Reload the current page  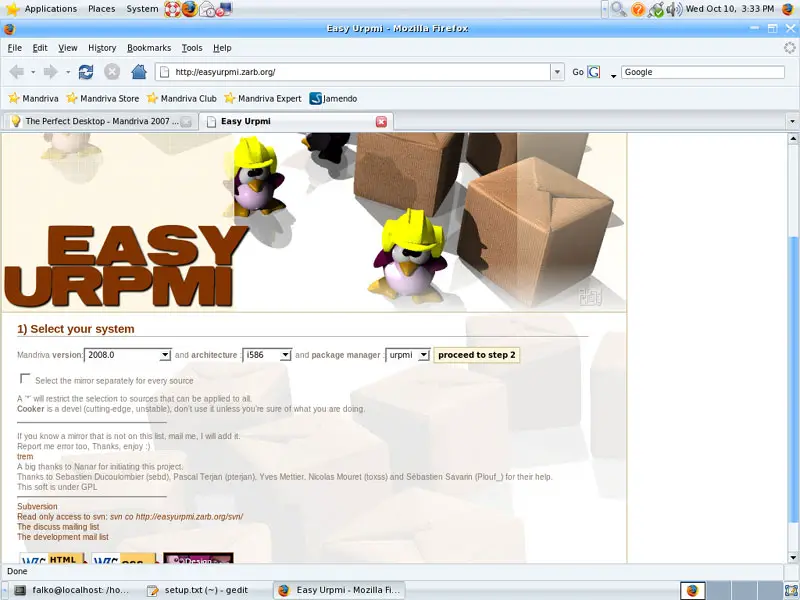pyautogui.click(x=86, y=72)
